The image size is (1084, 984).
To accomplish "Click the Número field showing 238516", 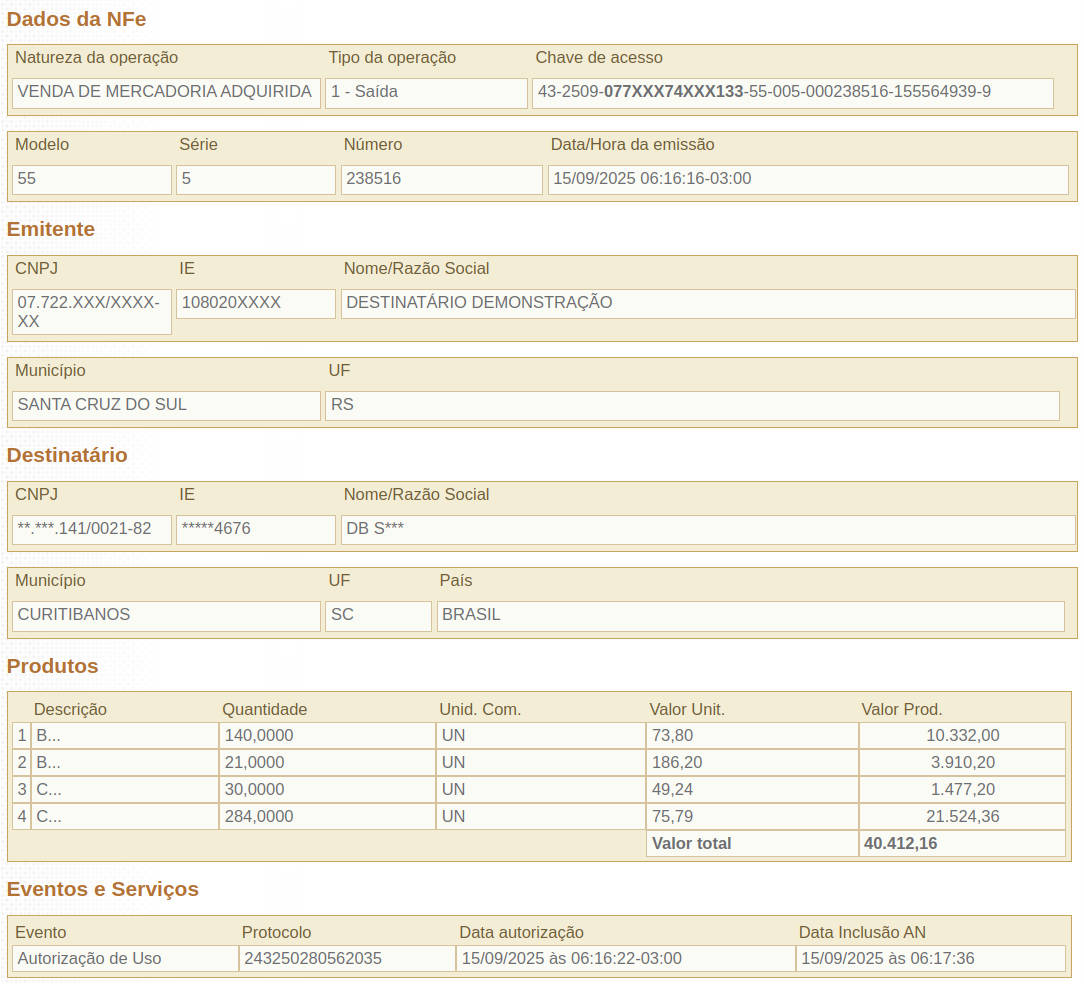I will point(441,179).
